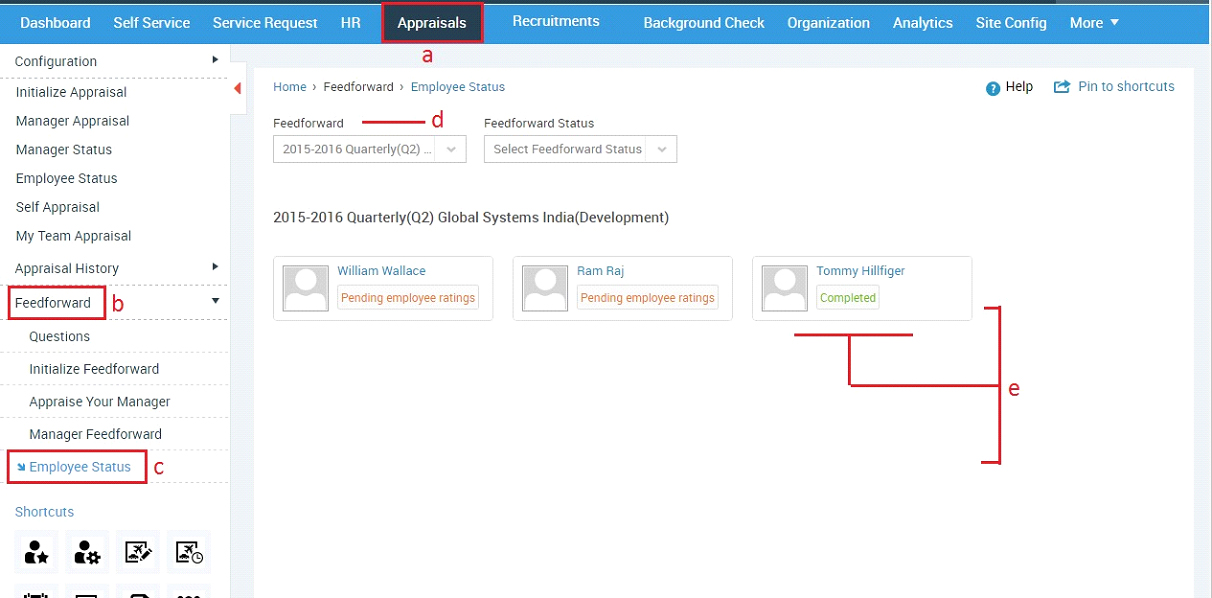
Task: Click William Wallace's Pending employee ratings badge
Action: click(407, 298)
